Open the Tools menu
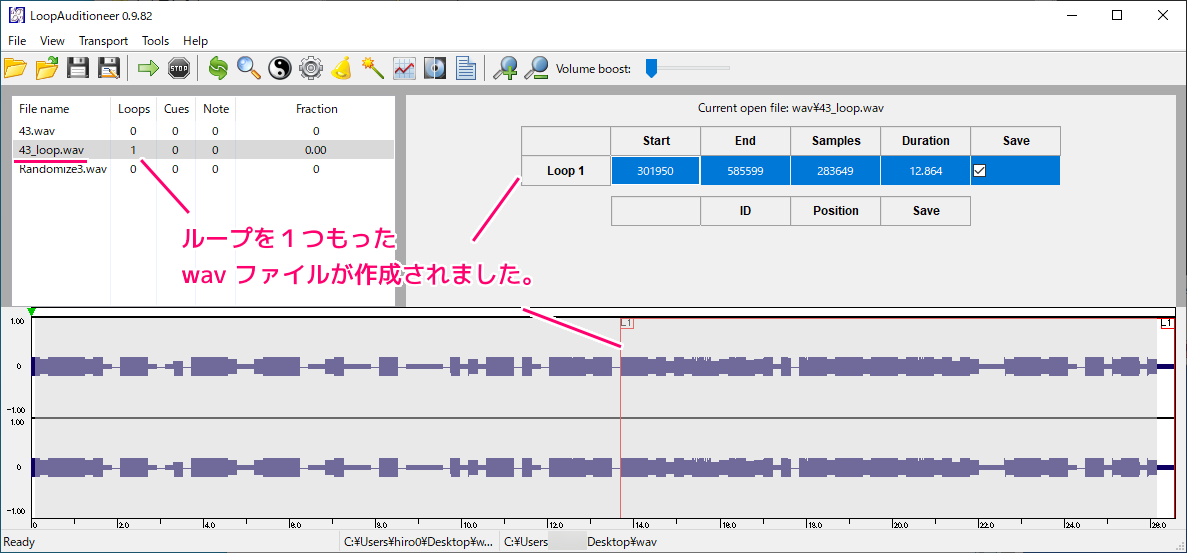Image resolution: width=1187 pixels, height=553 pixels. point(155,41)
